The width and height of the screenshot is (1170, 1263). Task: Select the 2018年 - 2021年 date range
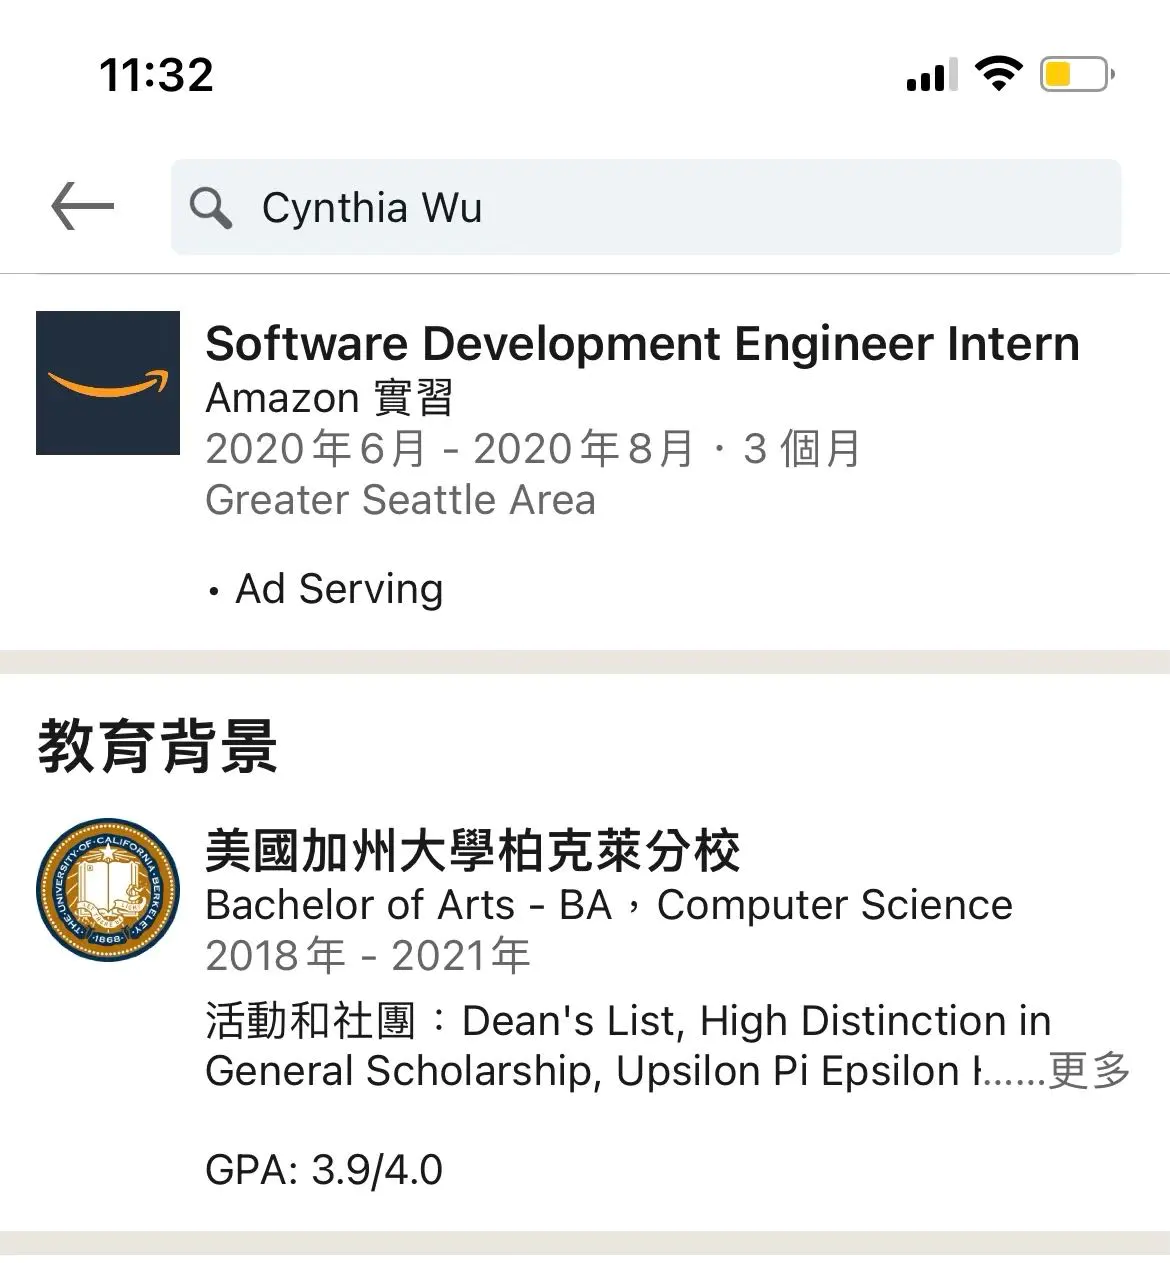coord(367,956)
